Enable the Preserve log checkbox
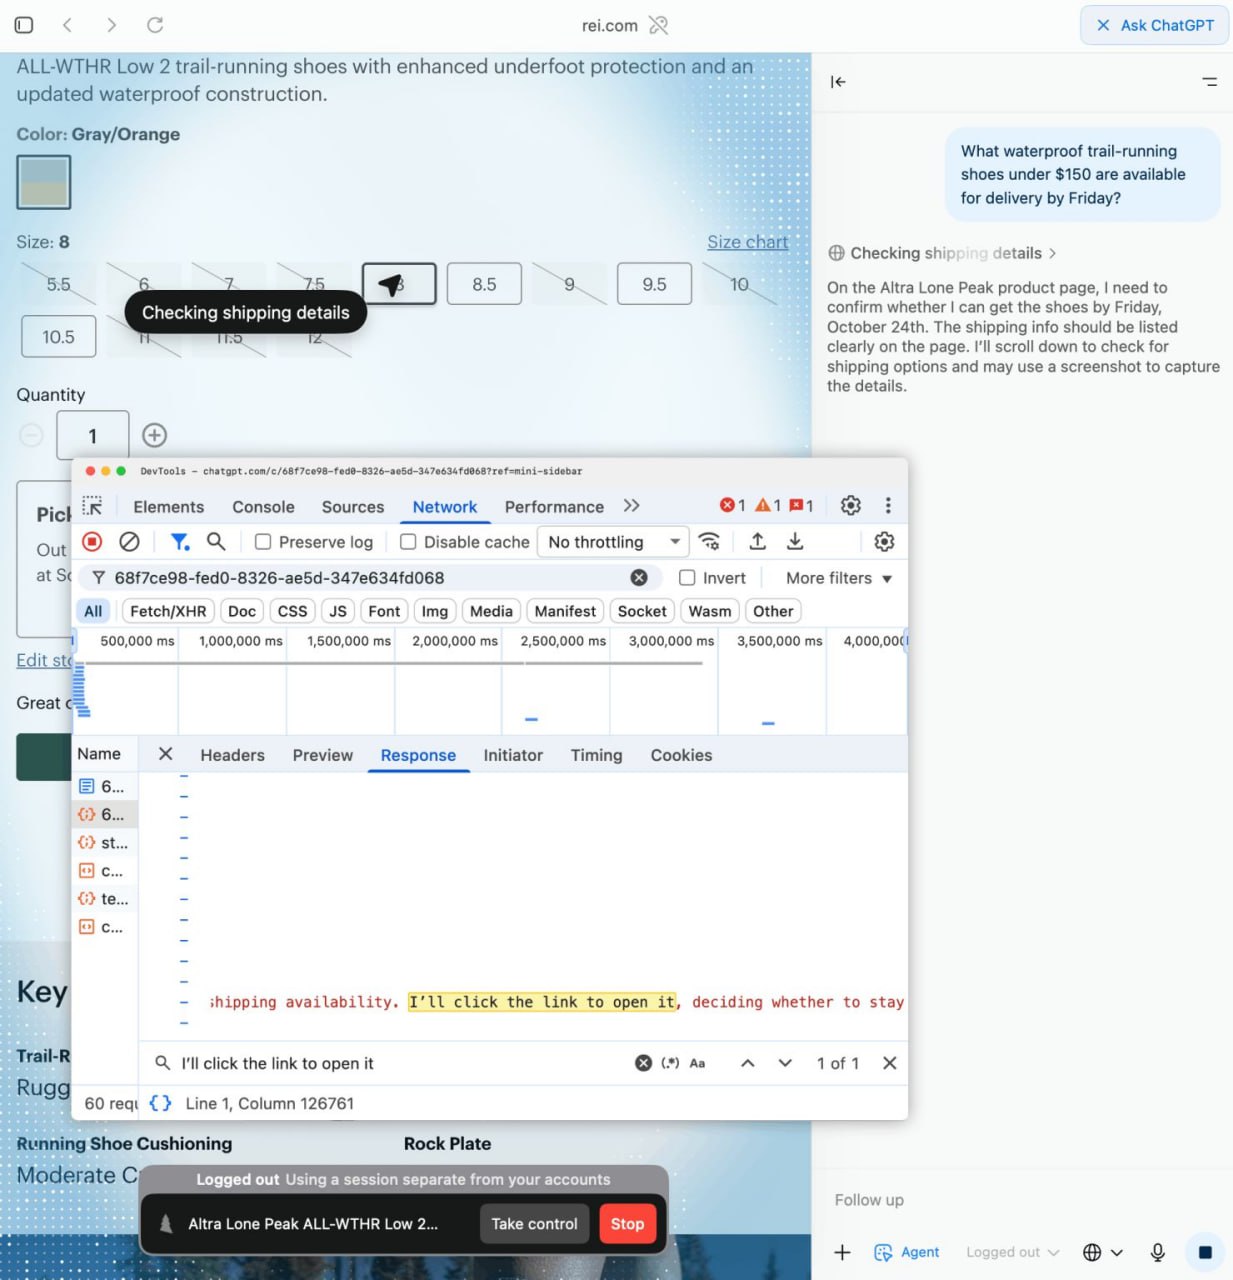Viewport: 1233px width, 1280px height. [x=263, y=542]
